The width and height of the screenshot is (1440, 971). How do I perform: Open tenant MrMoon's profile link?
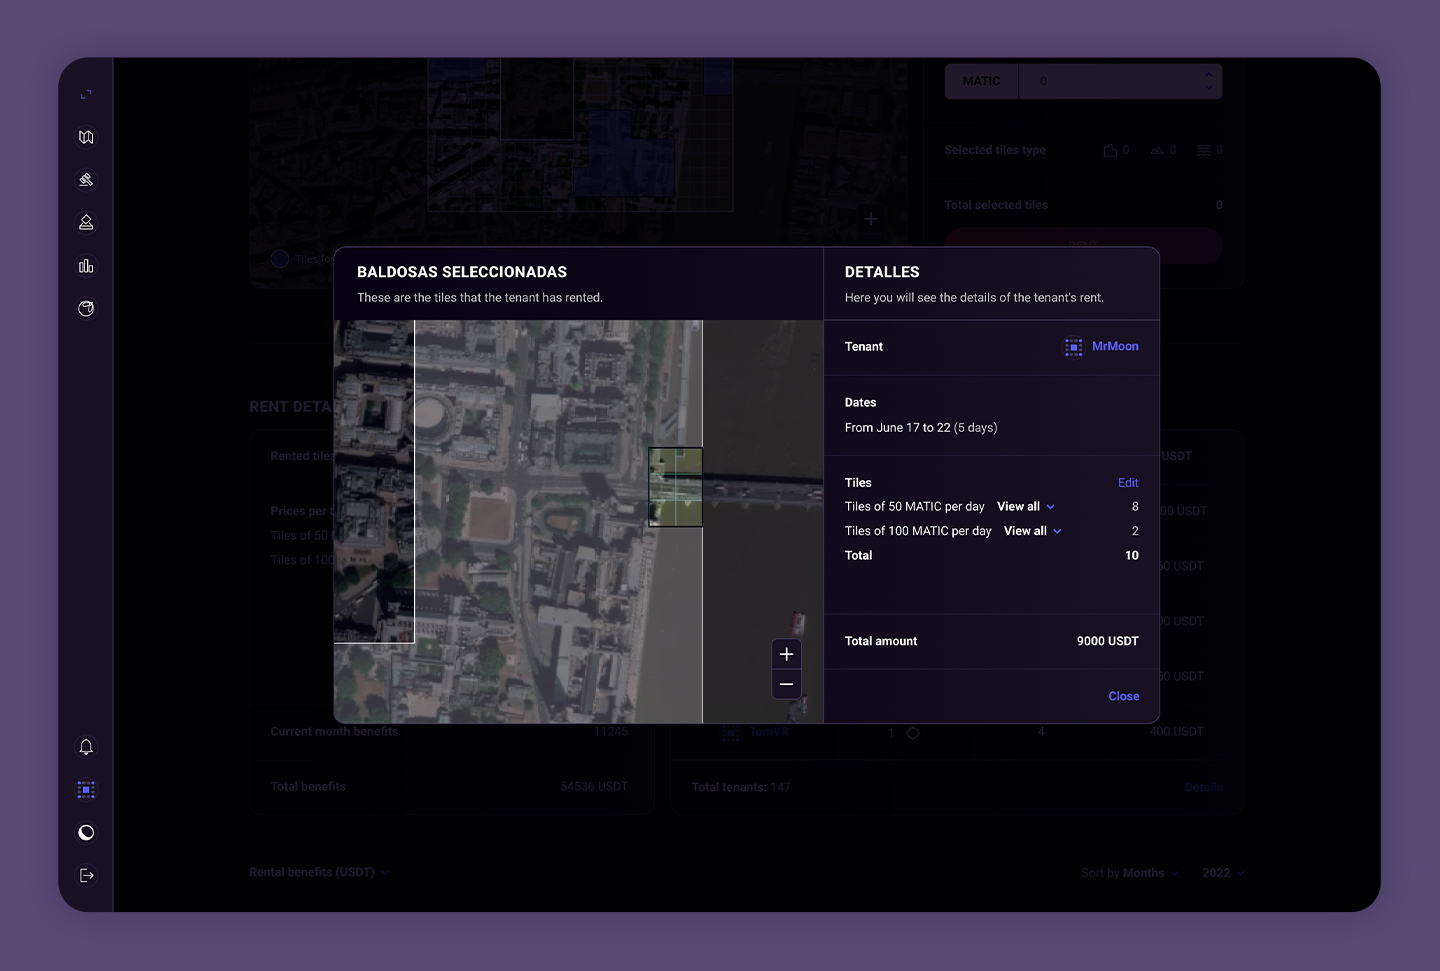pos(1115,346)
